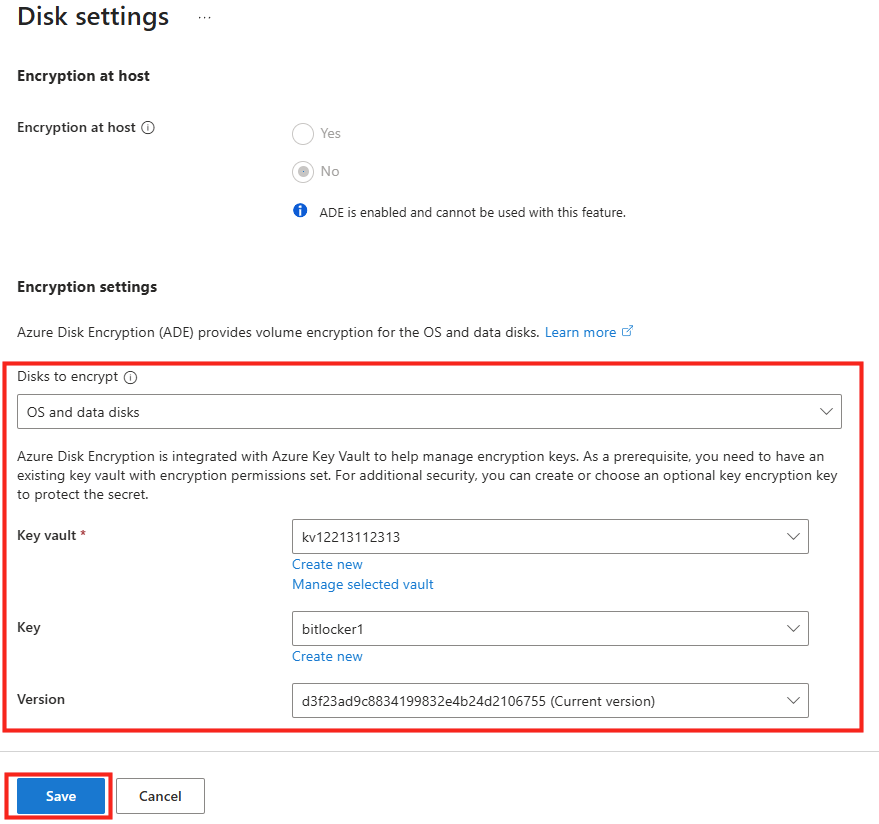This screenshot has height=824, width=879.
Task: Click the chevron arrow in Key vault field
Action: pyautogui.click(x=794, y=537)
